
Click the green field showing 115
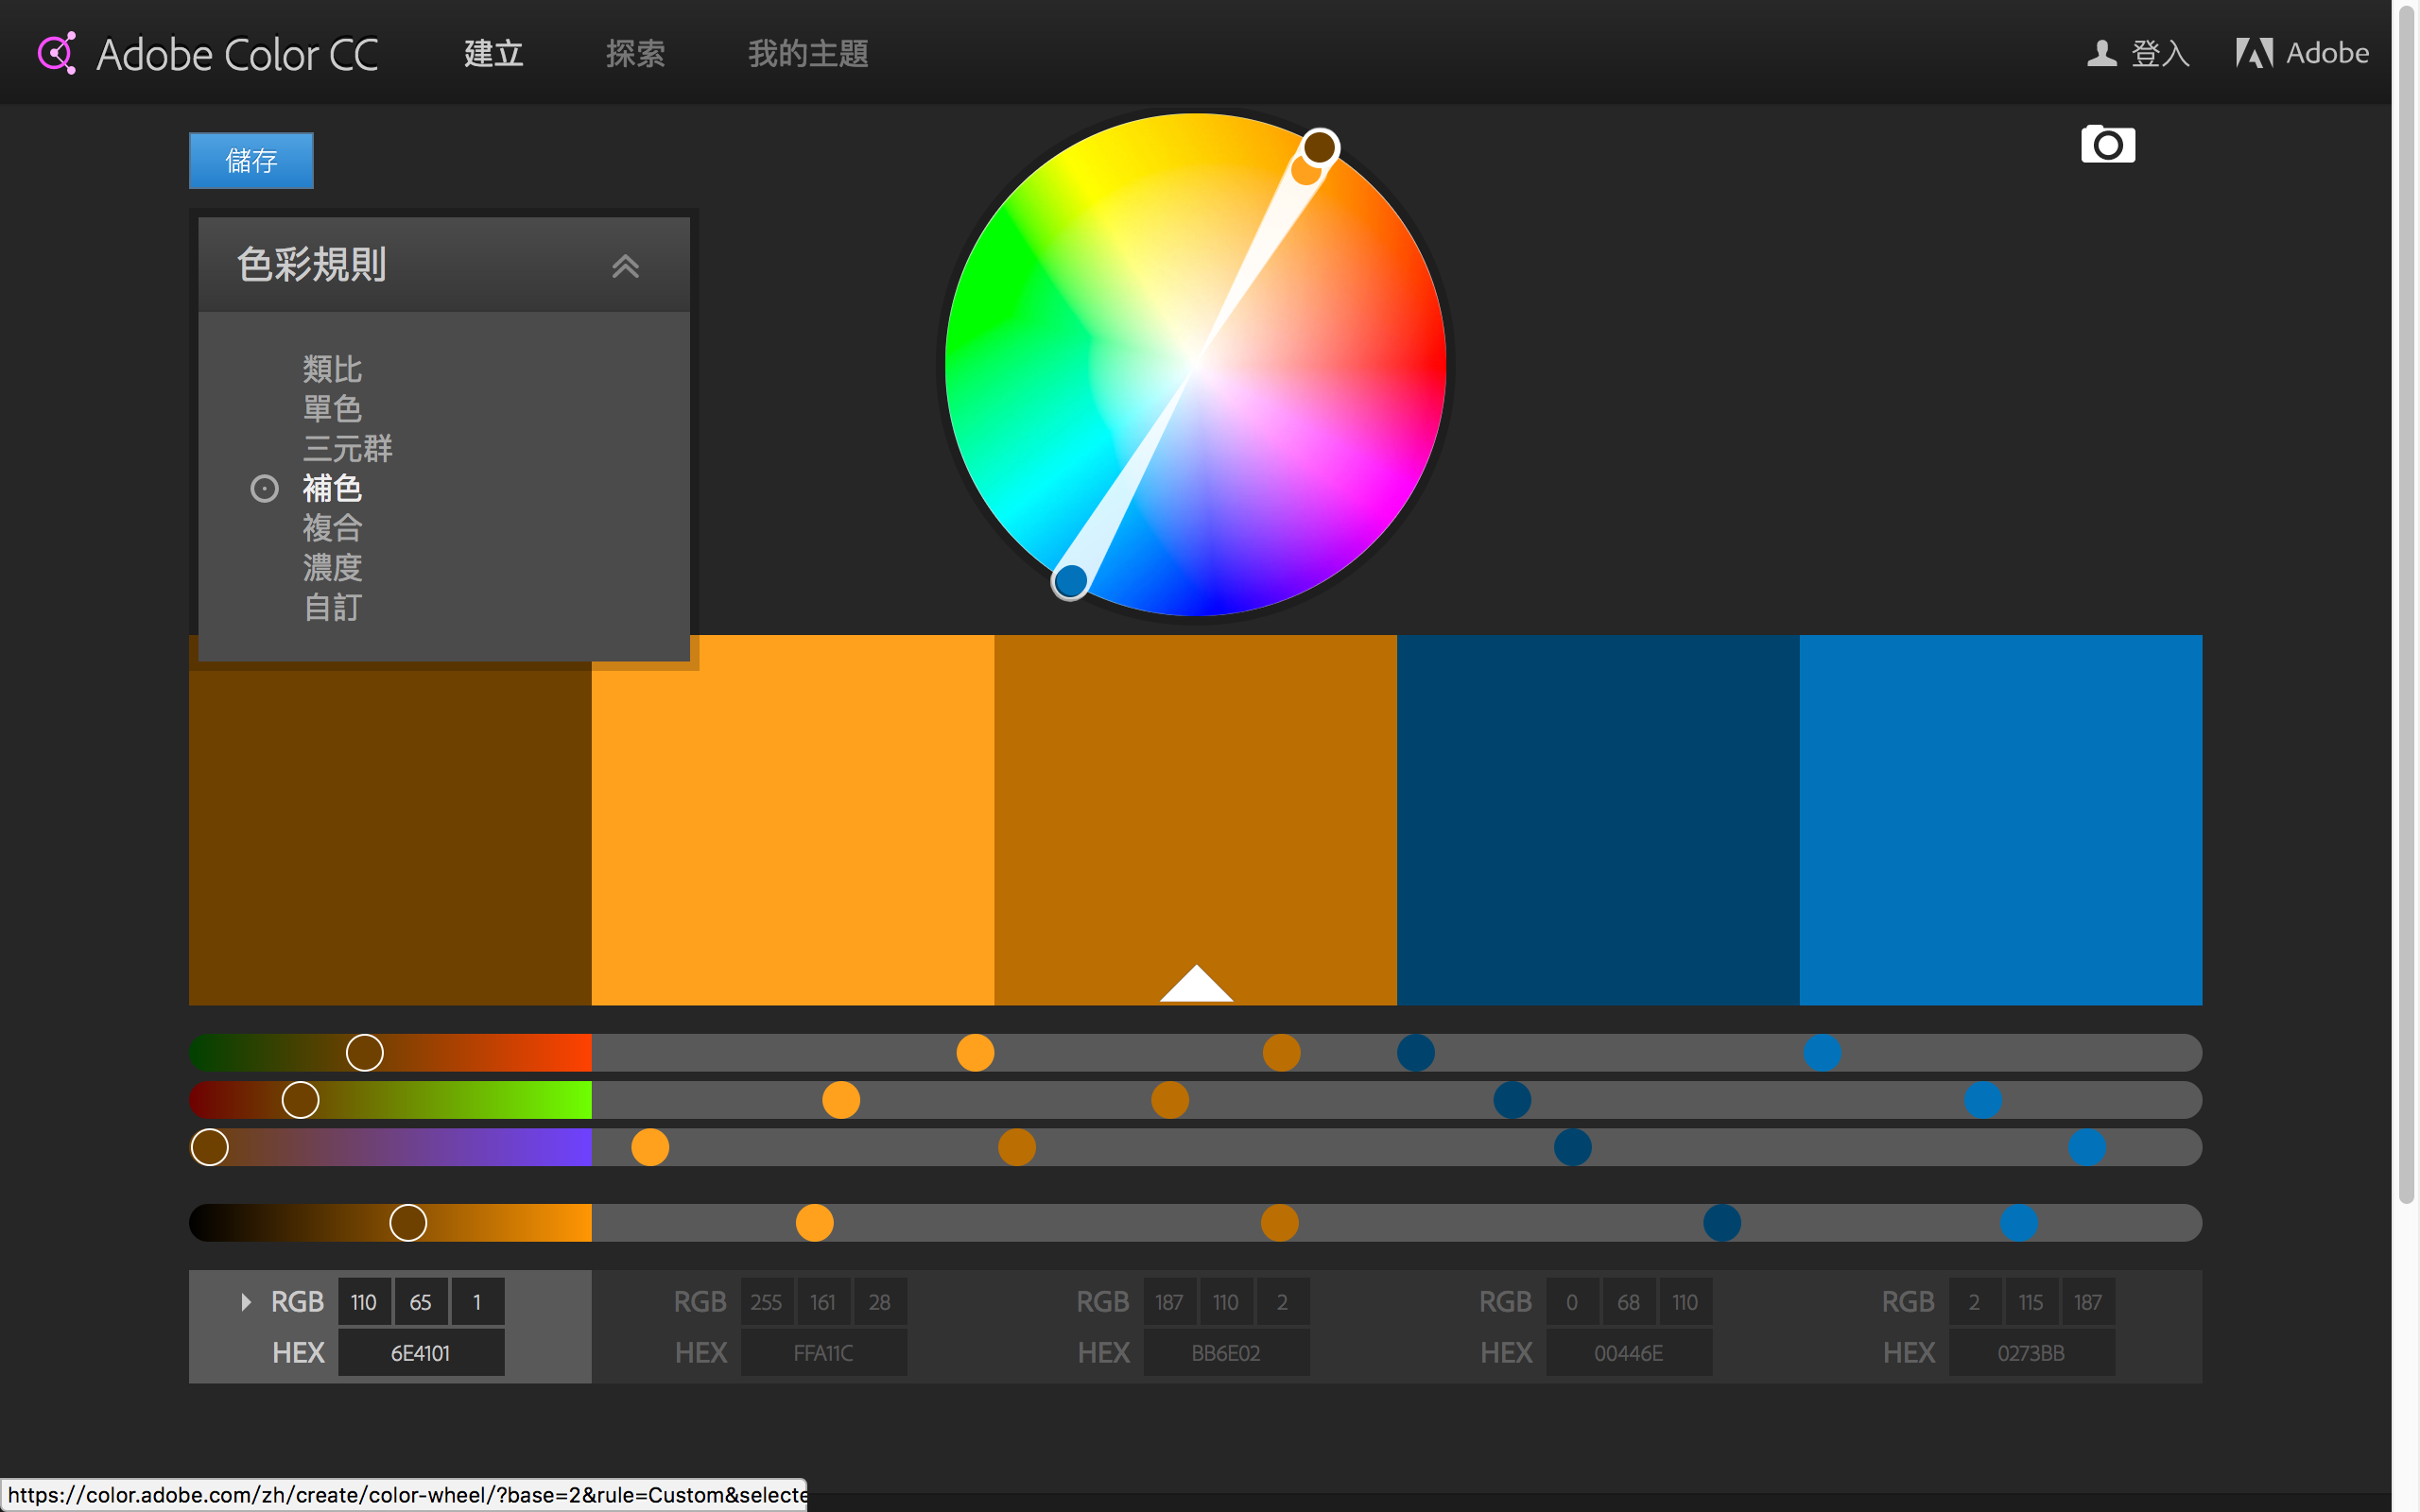pos(2031,1302)
